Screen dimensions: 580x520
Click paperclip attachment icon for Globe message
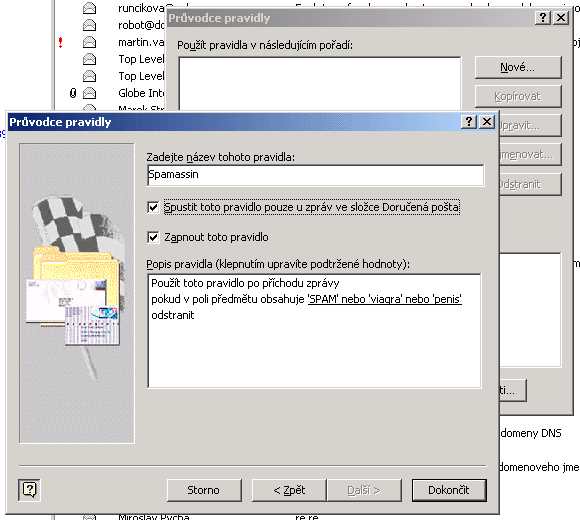(x=73, y=93)
